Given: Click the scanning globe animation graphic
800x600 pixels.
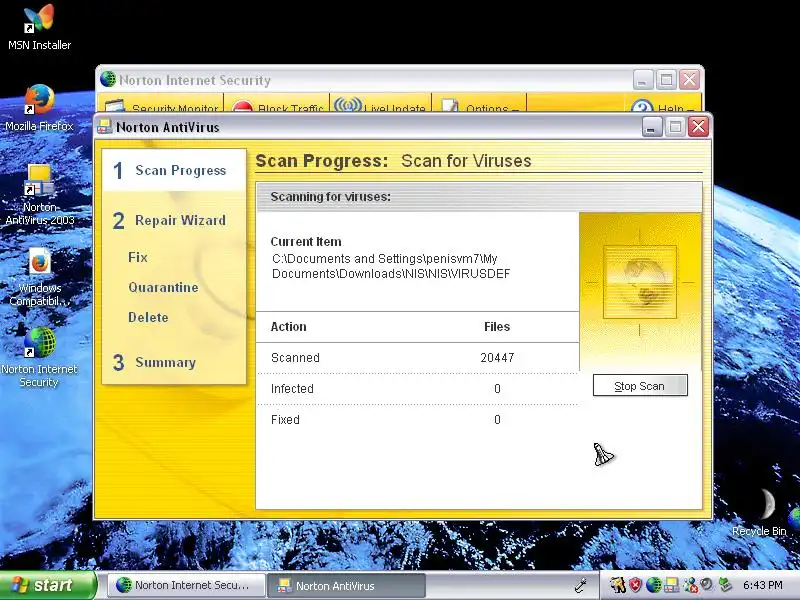Looking at the screenshot, I should click(x=640, y=282).
